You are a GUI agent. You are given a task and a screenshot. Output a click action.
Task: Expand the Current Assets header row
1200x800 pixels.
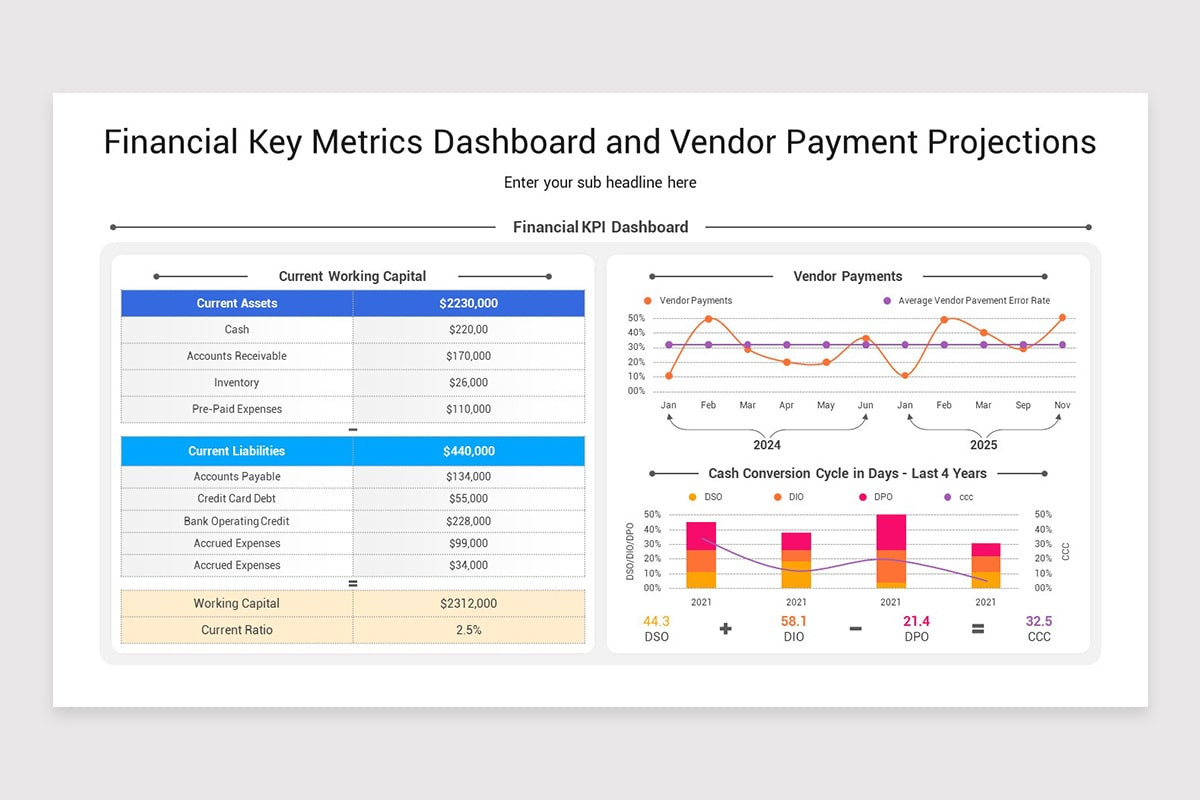pos(236,302)
